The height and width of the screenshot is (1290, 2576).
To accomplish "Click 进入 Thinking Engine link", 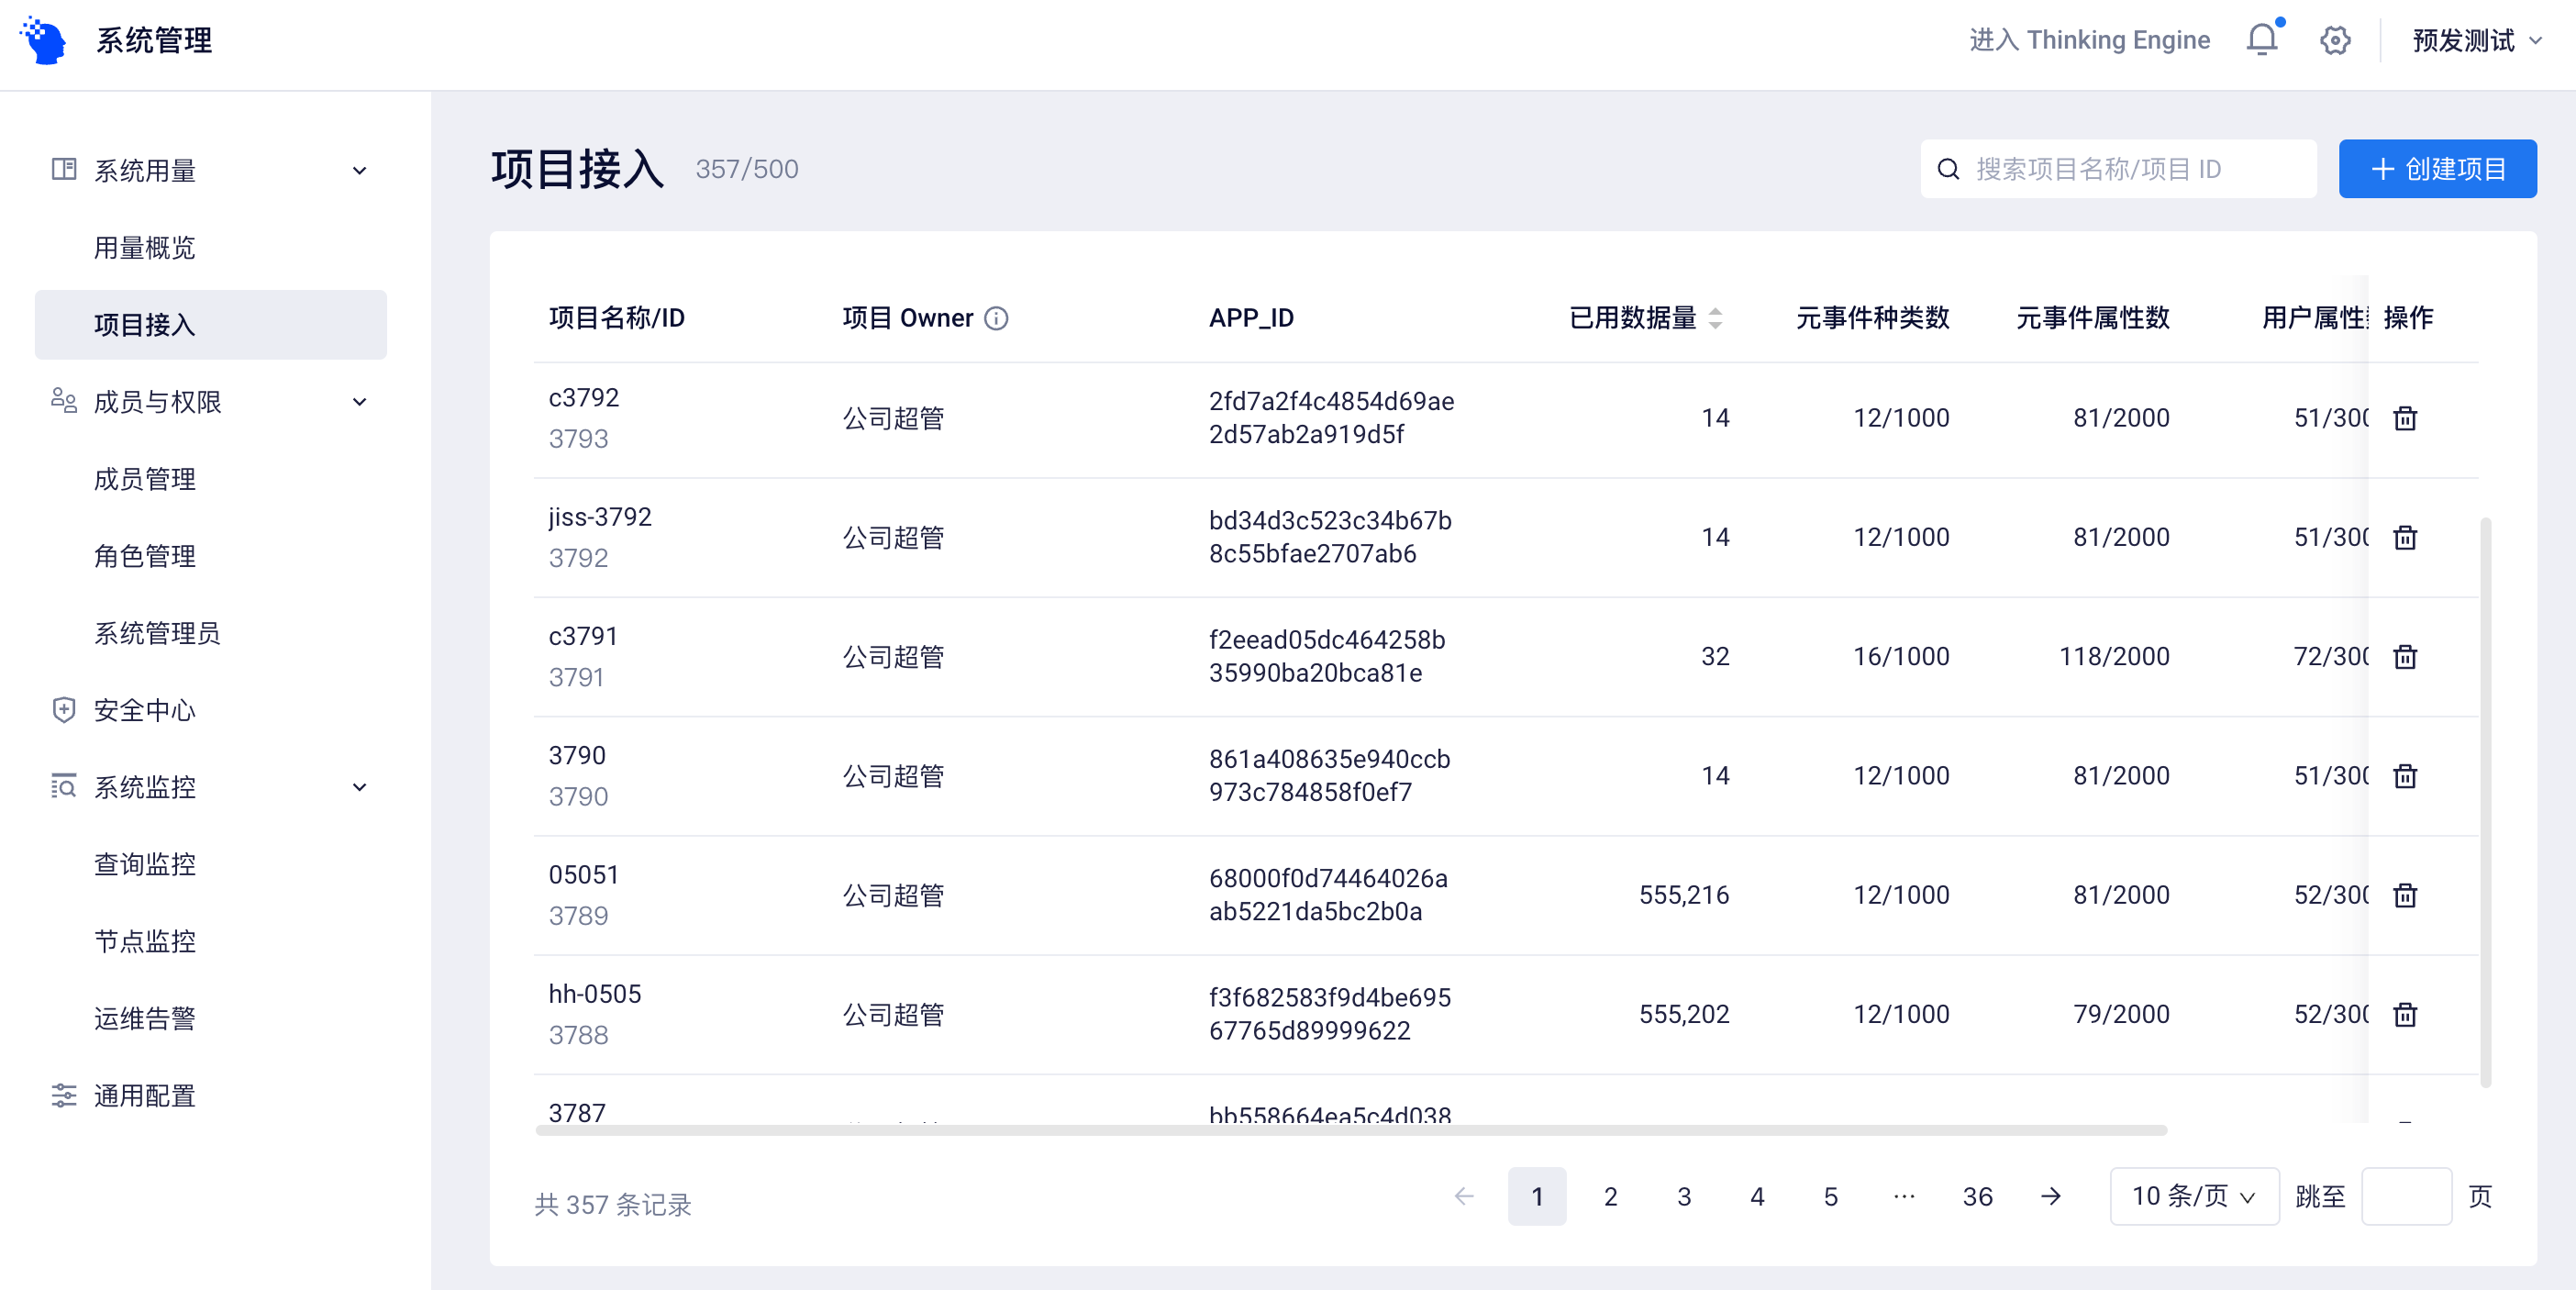I will (2089, 40).
